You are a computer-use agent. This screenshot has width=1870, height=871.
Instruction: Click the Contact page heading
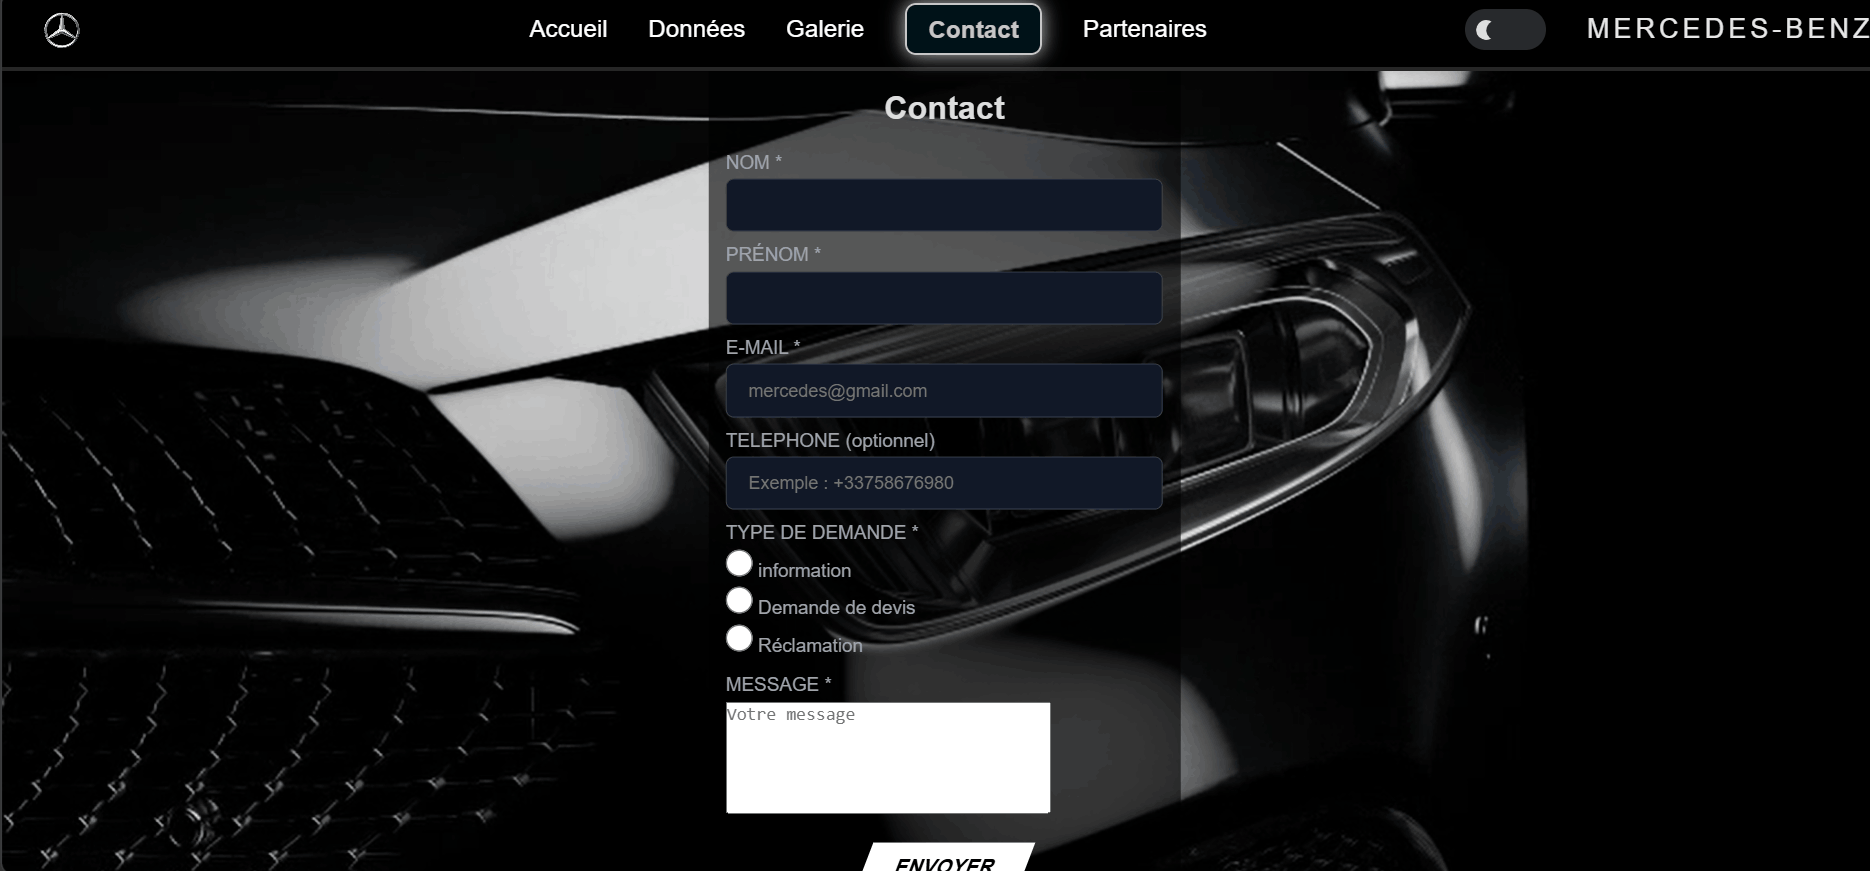pos(944,108)
